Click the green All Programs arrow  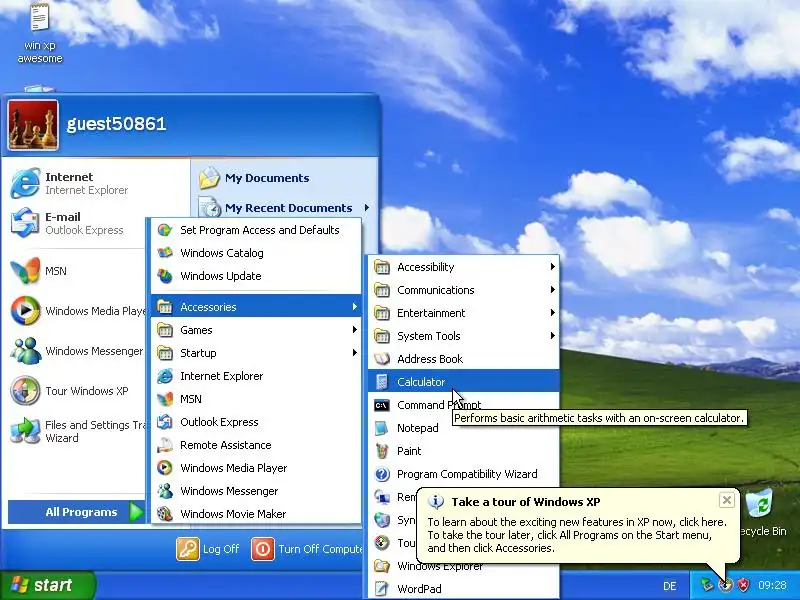136,512
